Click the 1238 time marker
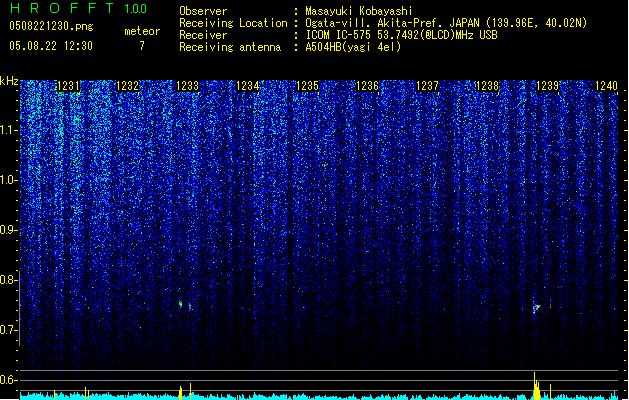The width and height of the screenshot is (629, 400). 487,86
